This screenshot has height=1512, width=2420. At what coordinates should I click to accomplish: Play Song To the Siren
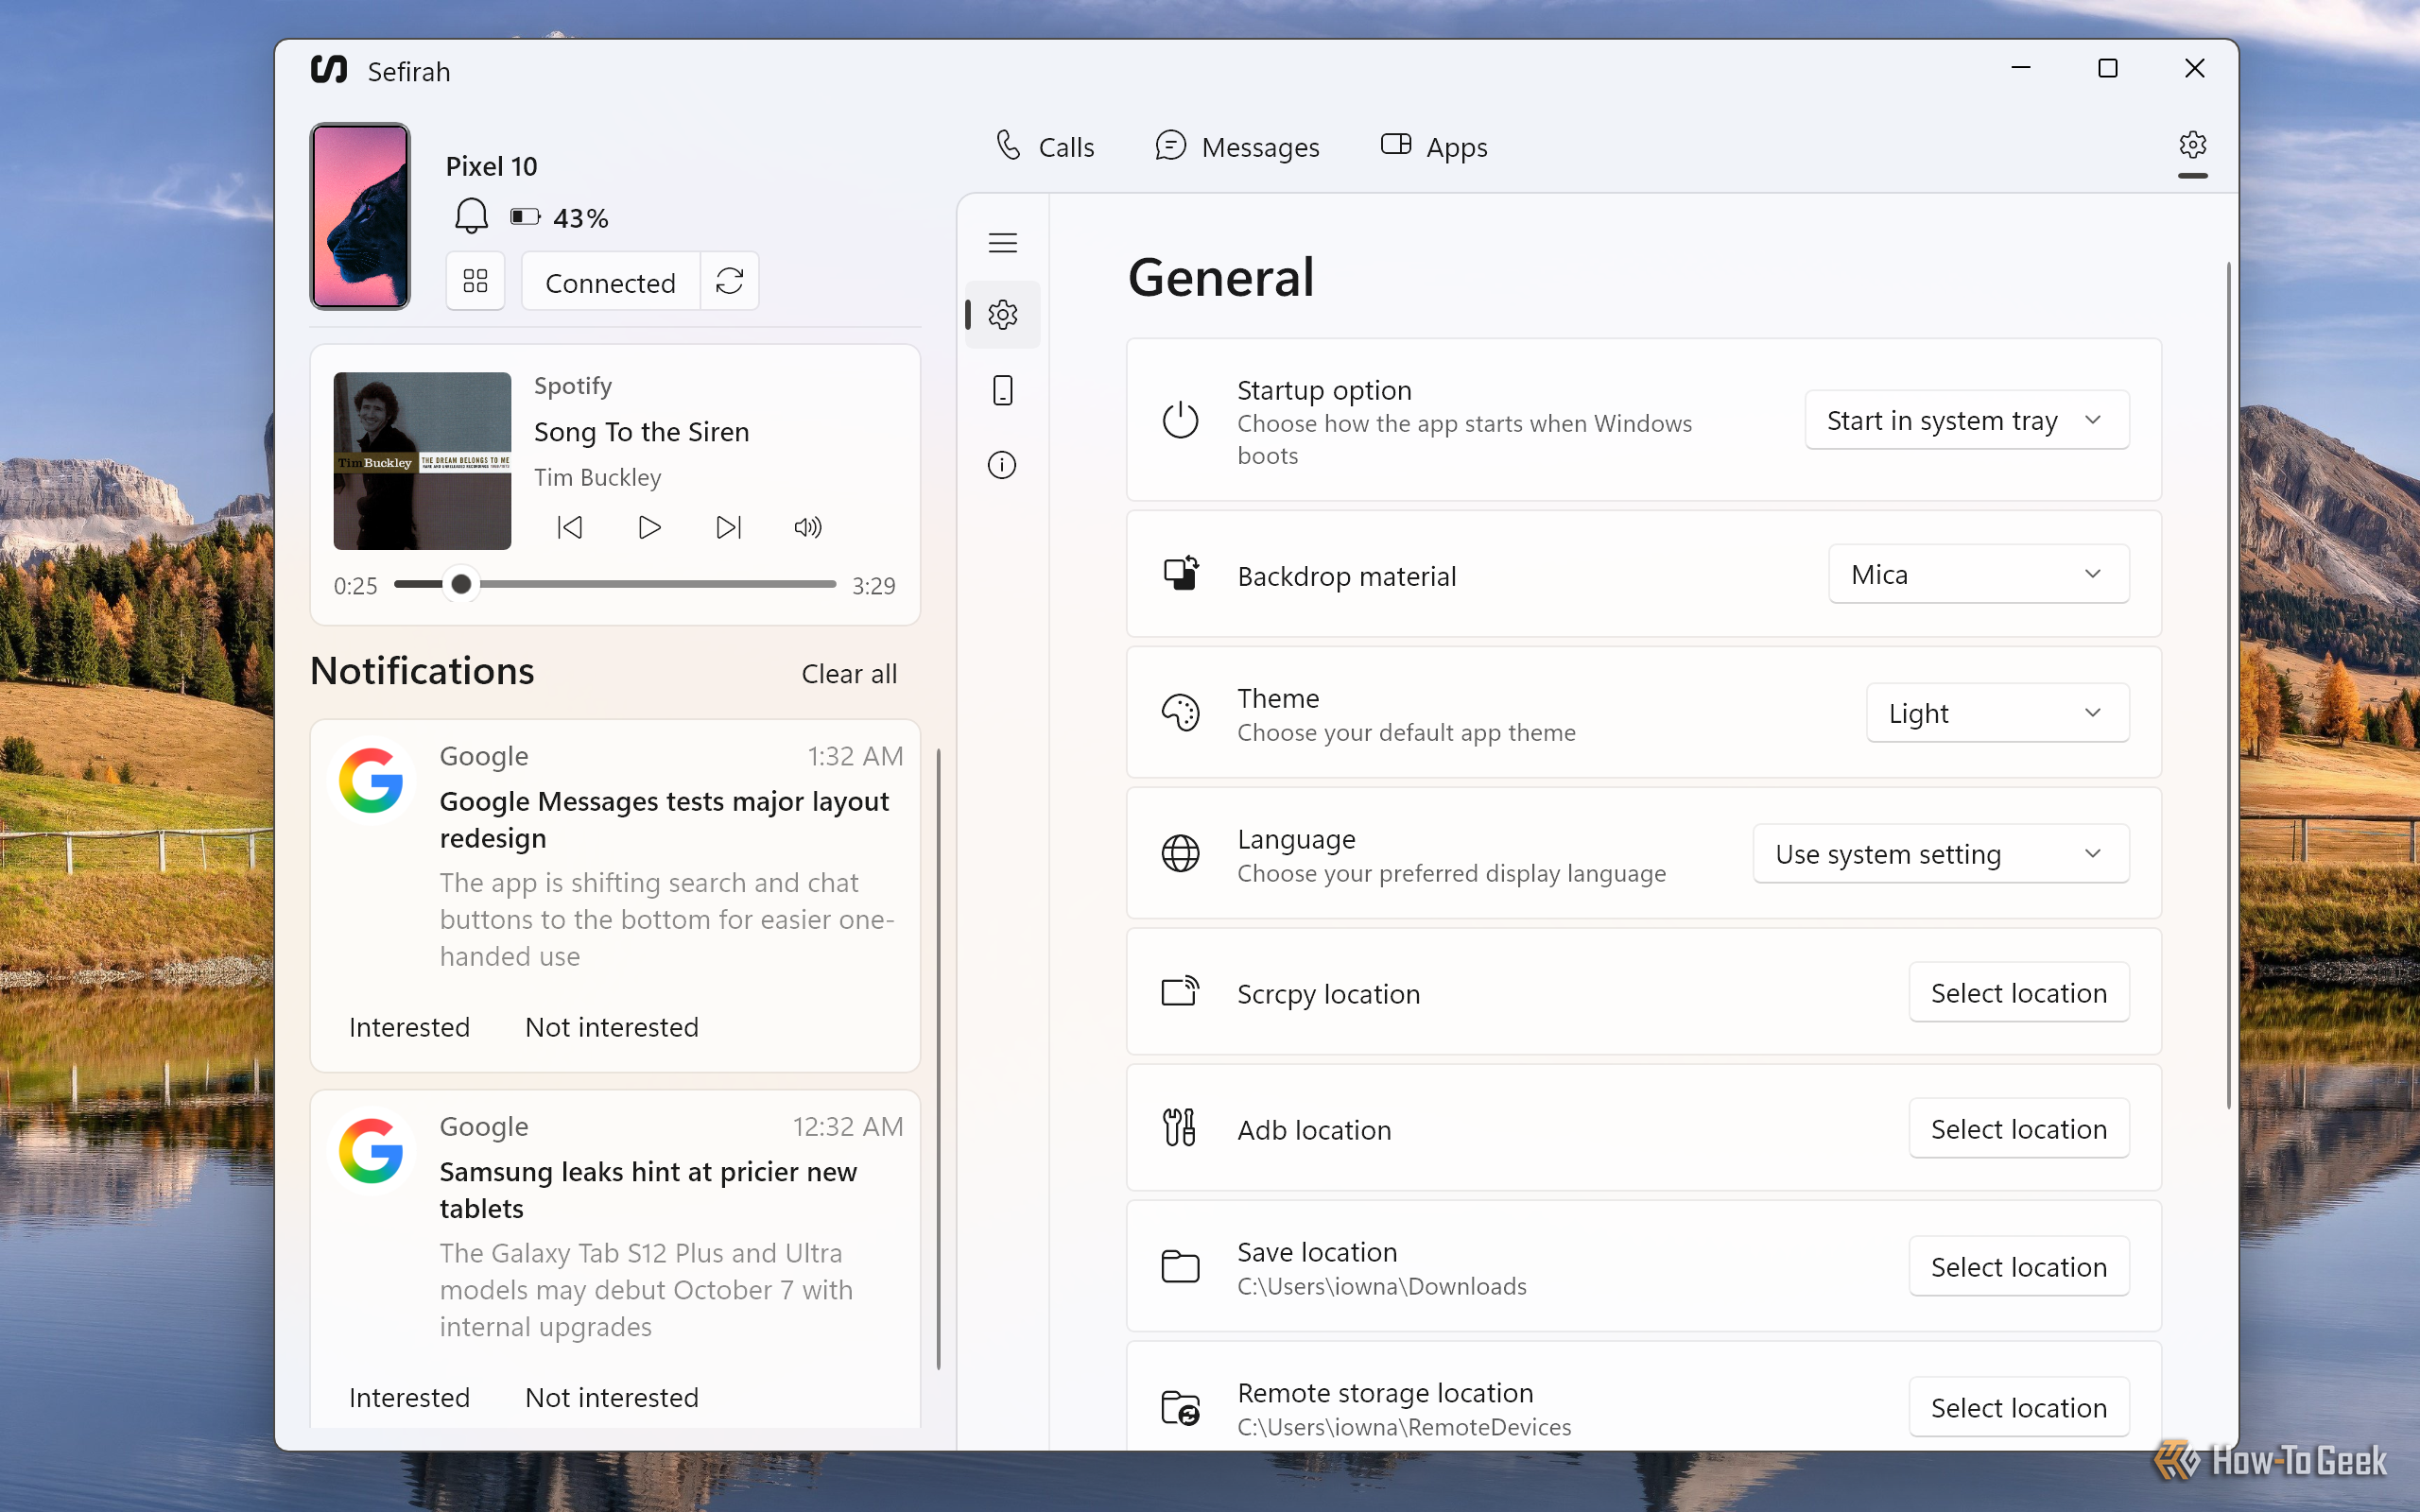[x=649, y=527]
